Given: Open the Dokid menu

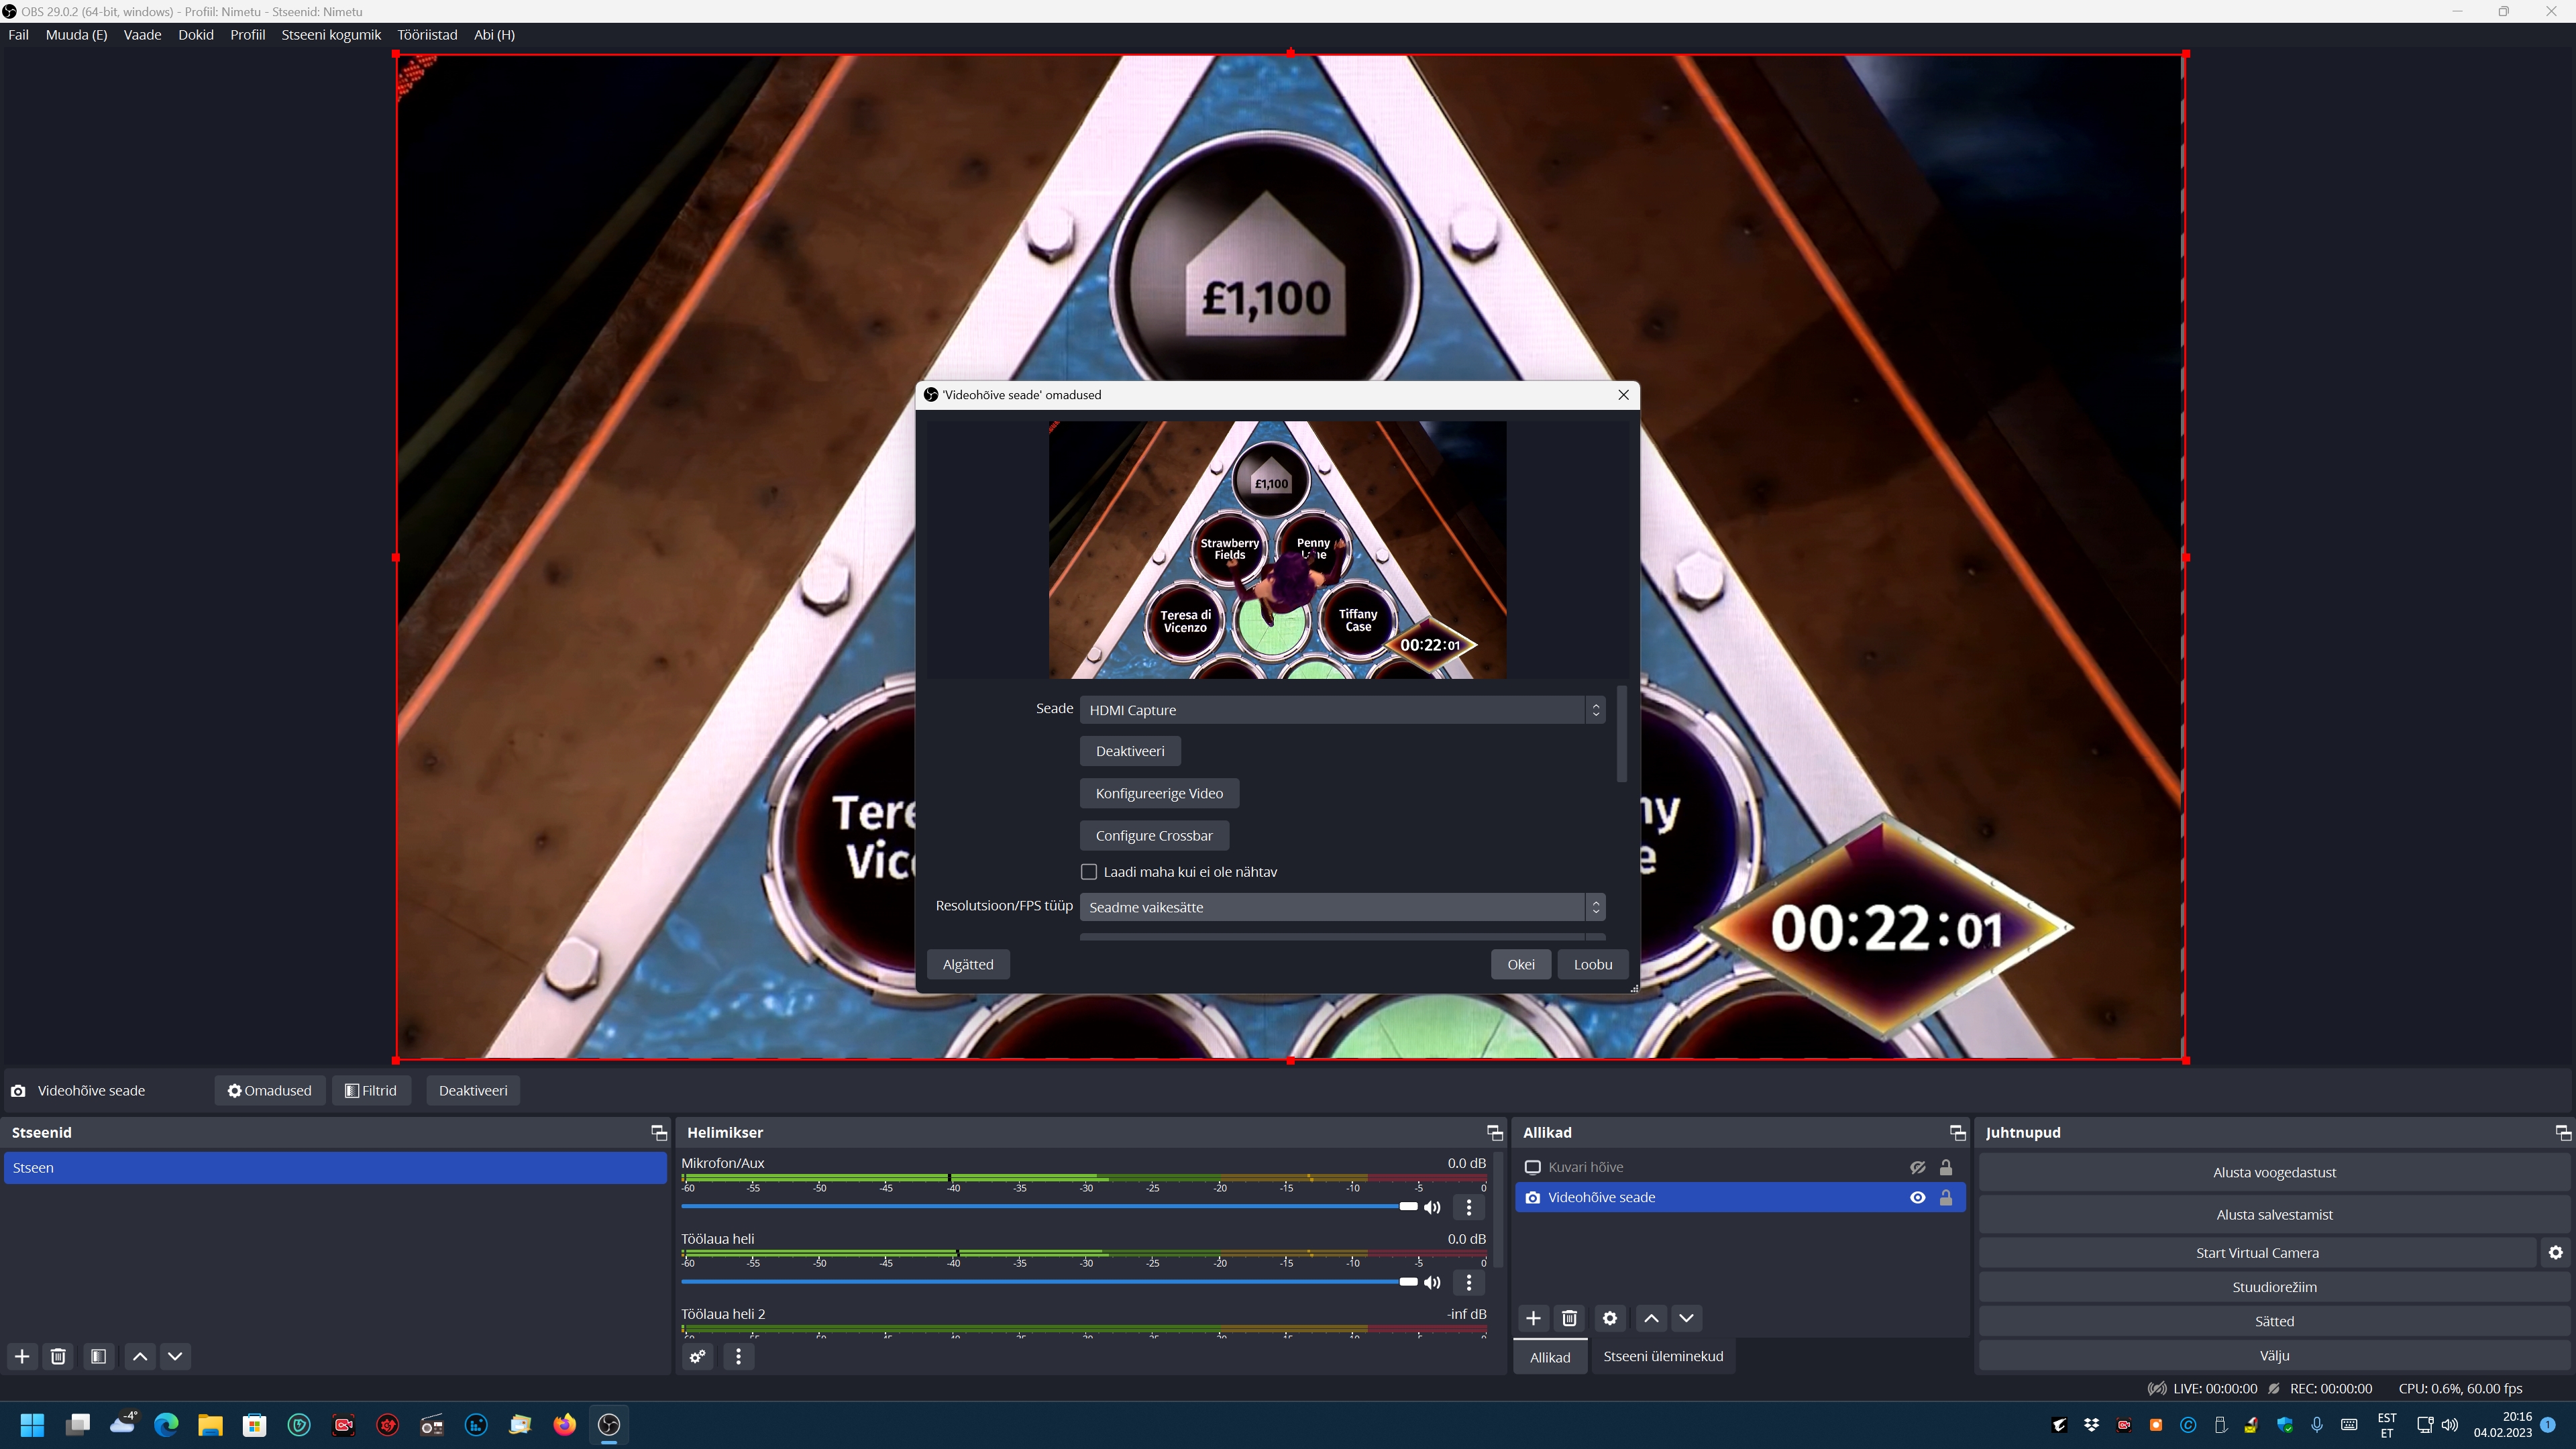Looking at the screenshot, I should coord(196,34).
